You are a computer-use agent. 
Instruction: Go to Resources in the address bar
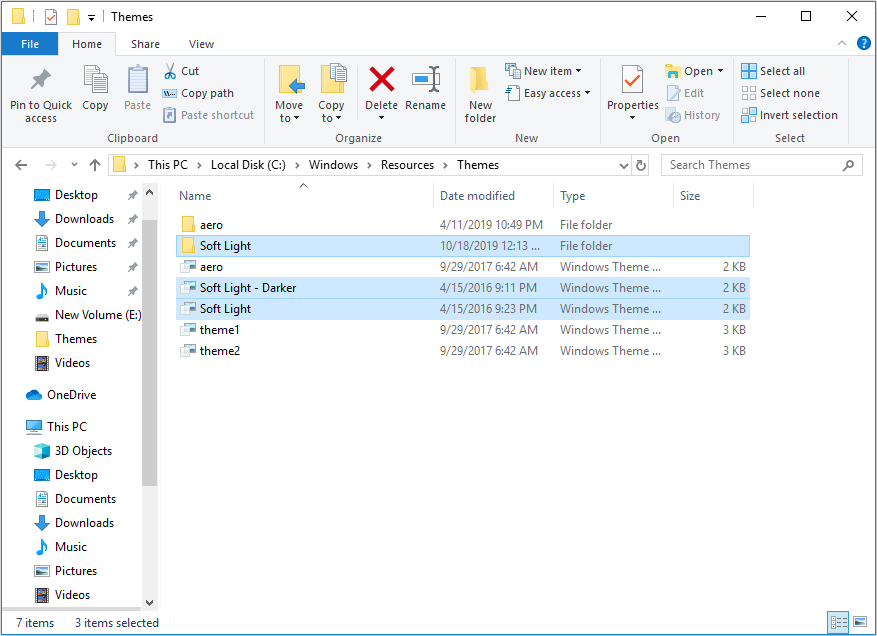[407, 165]
